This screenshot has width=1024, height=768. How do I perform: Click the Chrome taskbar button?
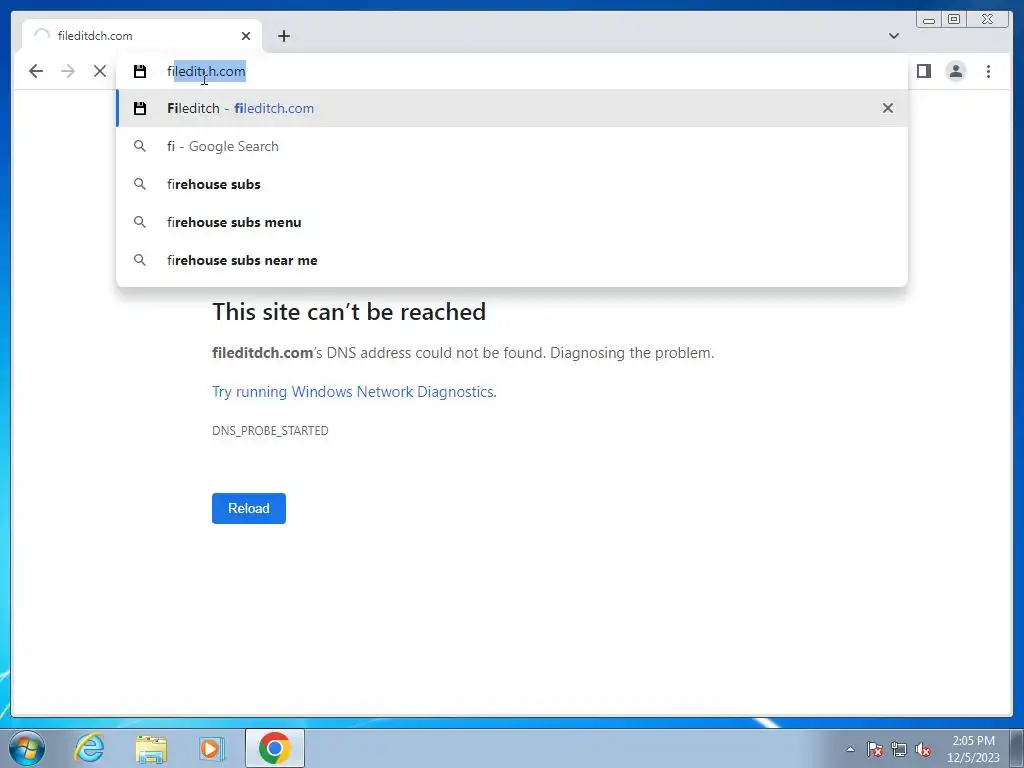275,748
